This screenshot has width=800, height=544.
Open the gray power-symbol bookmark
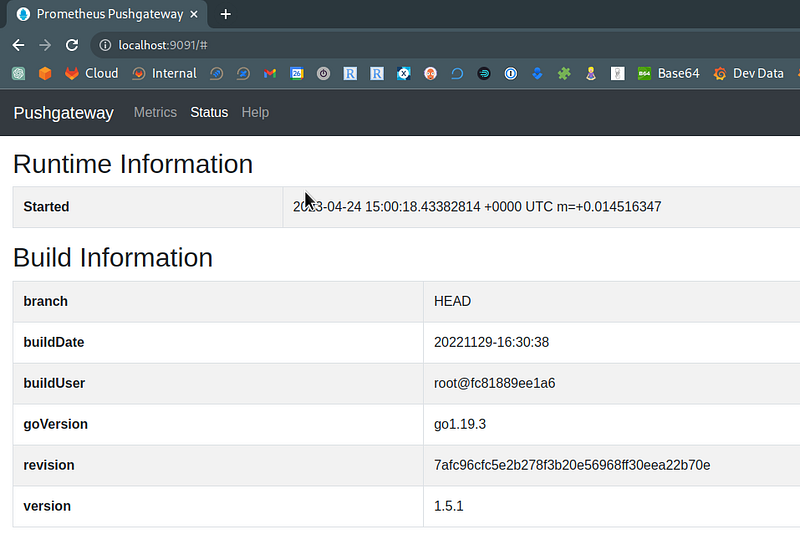click(x=323, y=73)
